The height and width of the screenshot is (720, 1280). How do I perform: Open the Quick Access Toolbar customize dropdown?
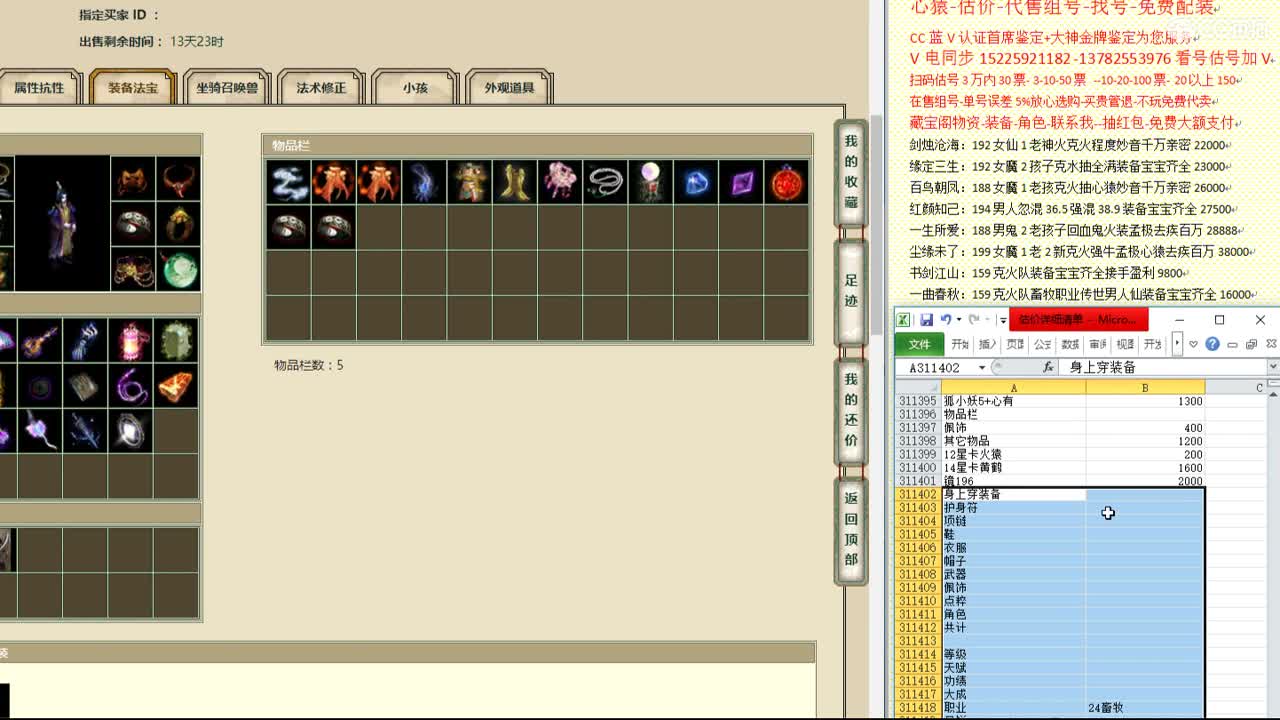coord(1003,320)
